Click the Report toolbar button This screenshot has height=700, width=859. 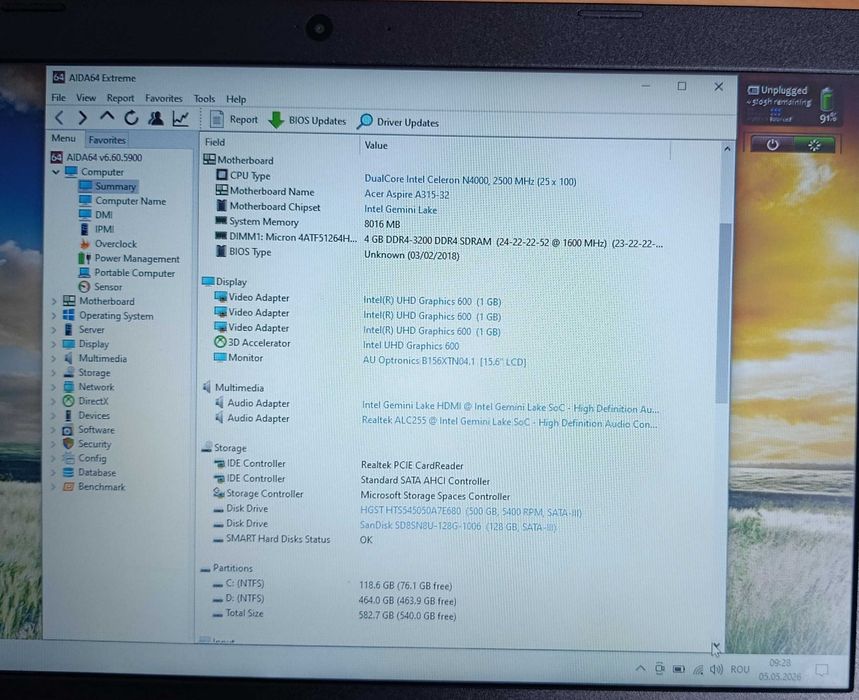click(x=234, y=119)
